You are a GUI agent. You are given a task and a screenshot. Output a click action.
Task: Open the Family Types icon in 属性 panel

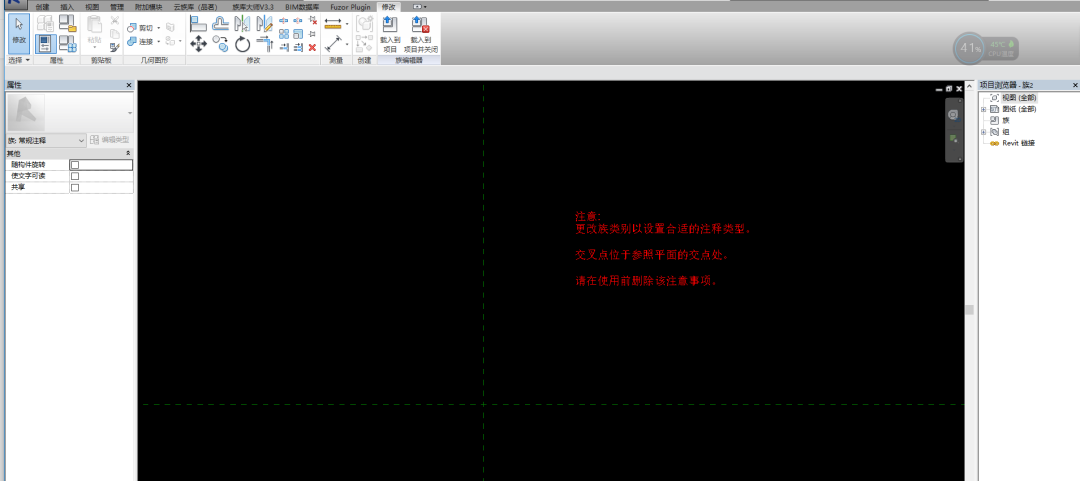68,43
